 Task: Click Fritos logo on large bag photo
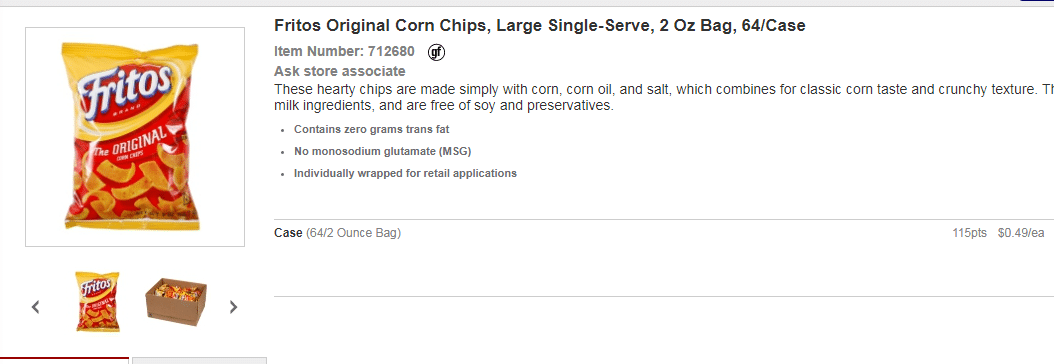click(126, 87)
